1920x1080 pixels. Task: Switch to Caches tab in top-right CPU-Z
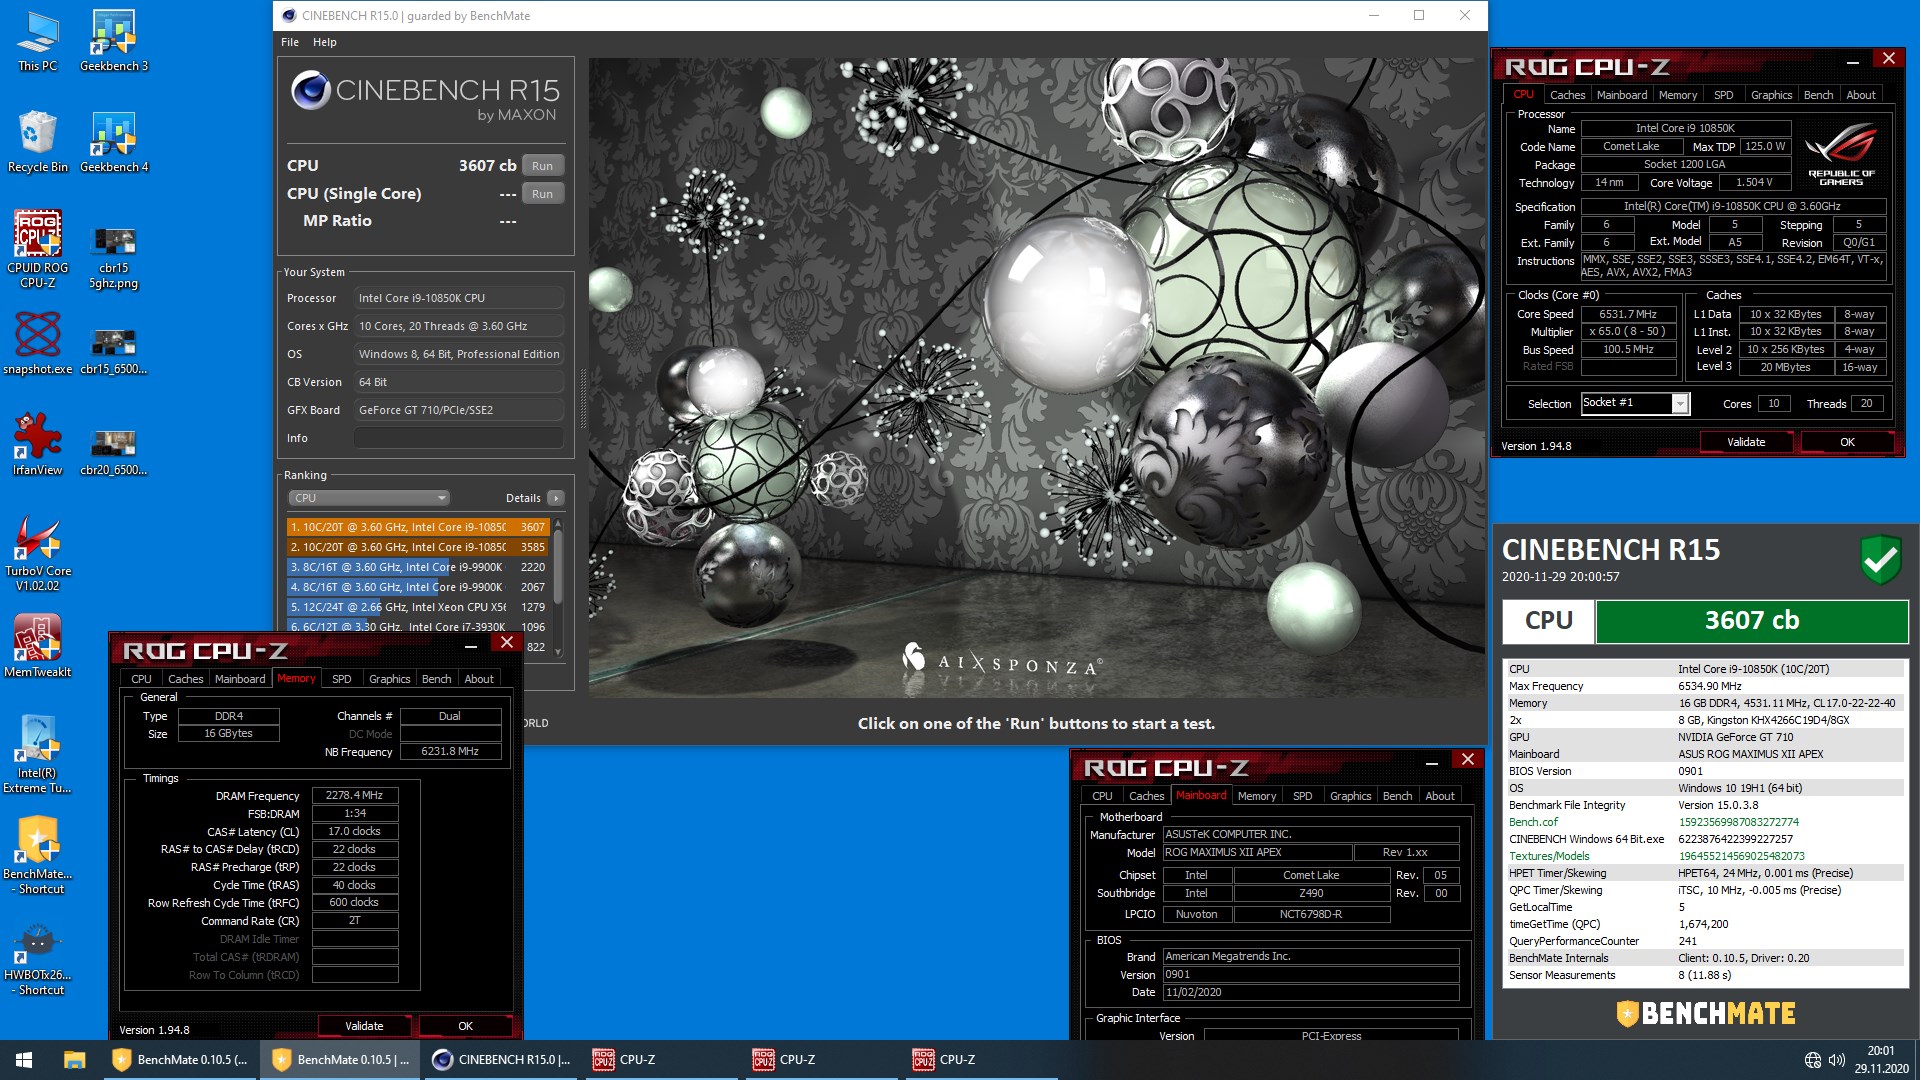(x=1567, y=95)
